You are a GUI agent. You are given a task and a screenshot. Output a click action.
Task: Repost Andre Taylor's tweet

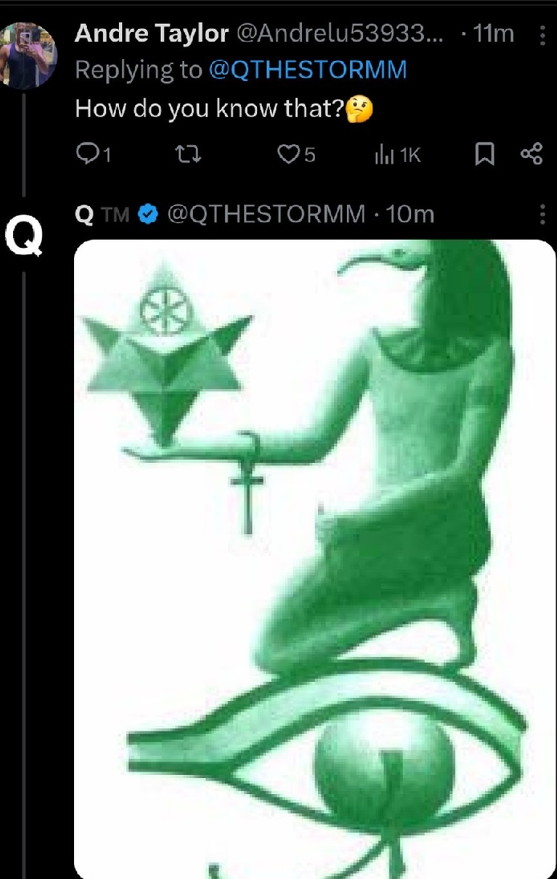tap(188, 154)
